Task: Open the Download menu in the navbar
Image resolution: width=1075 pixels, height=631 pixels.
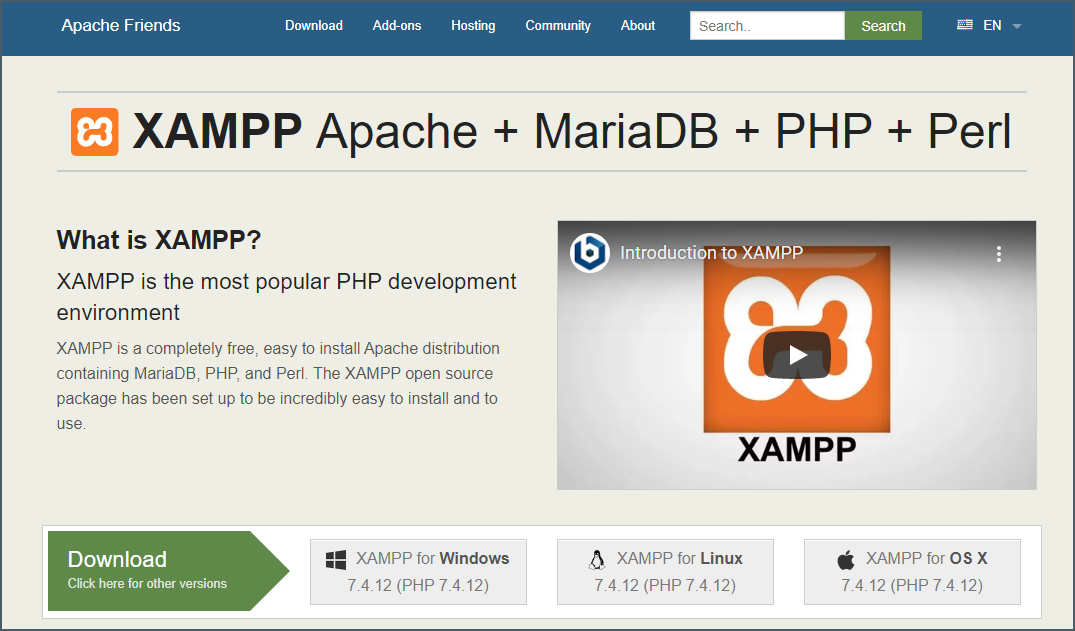Action: click(314, 25)
